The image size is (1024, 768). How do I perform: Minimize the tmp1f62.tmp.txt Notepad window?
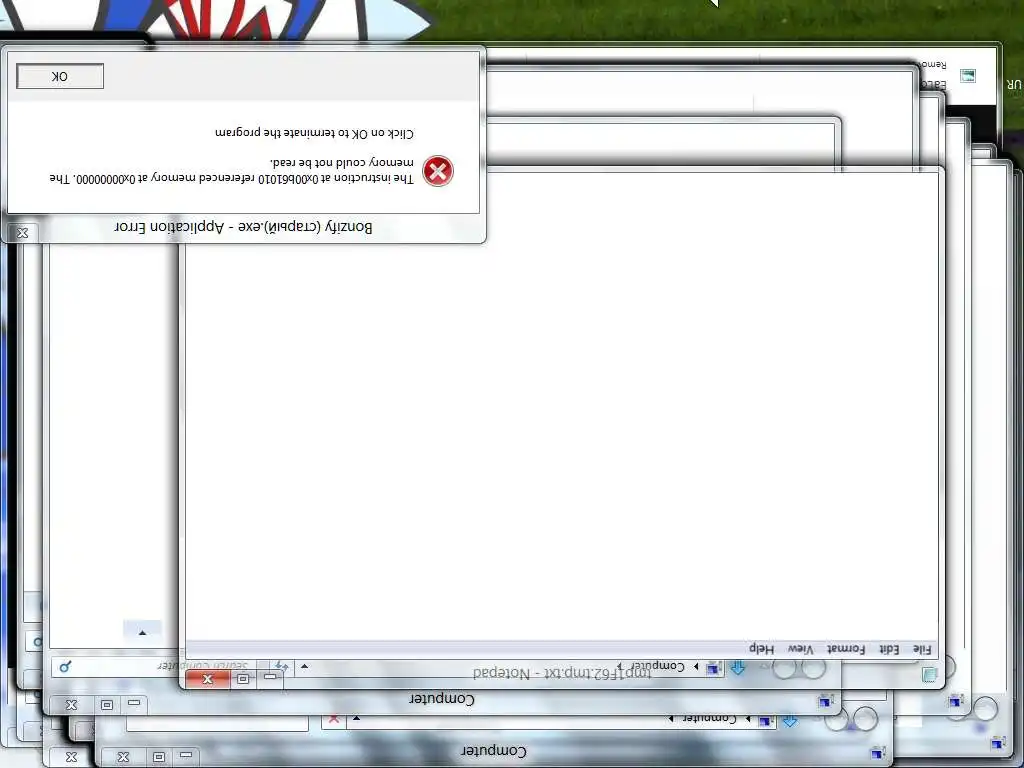[x=270, y=678]
